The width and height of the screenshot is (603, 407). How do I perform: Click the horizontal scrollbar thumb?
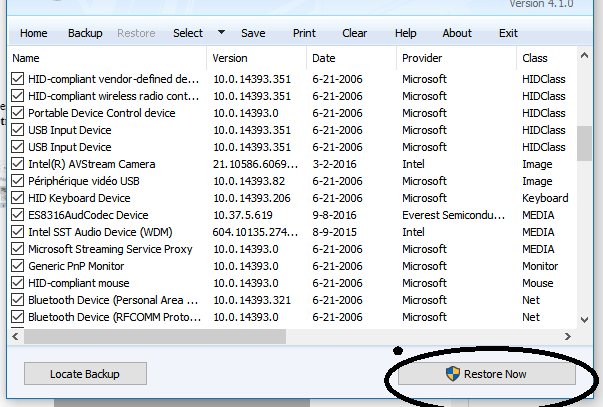click(x=155, y=337)
